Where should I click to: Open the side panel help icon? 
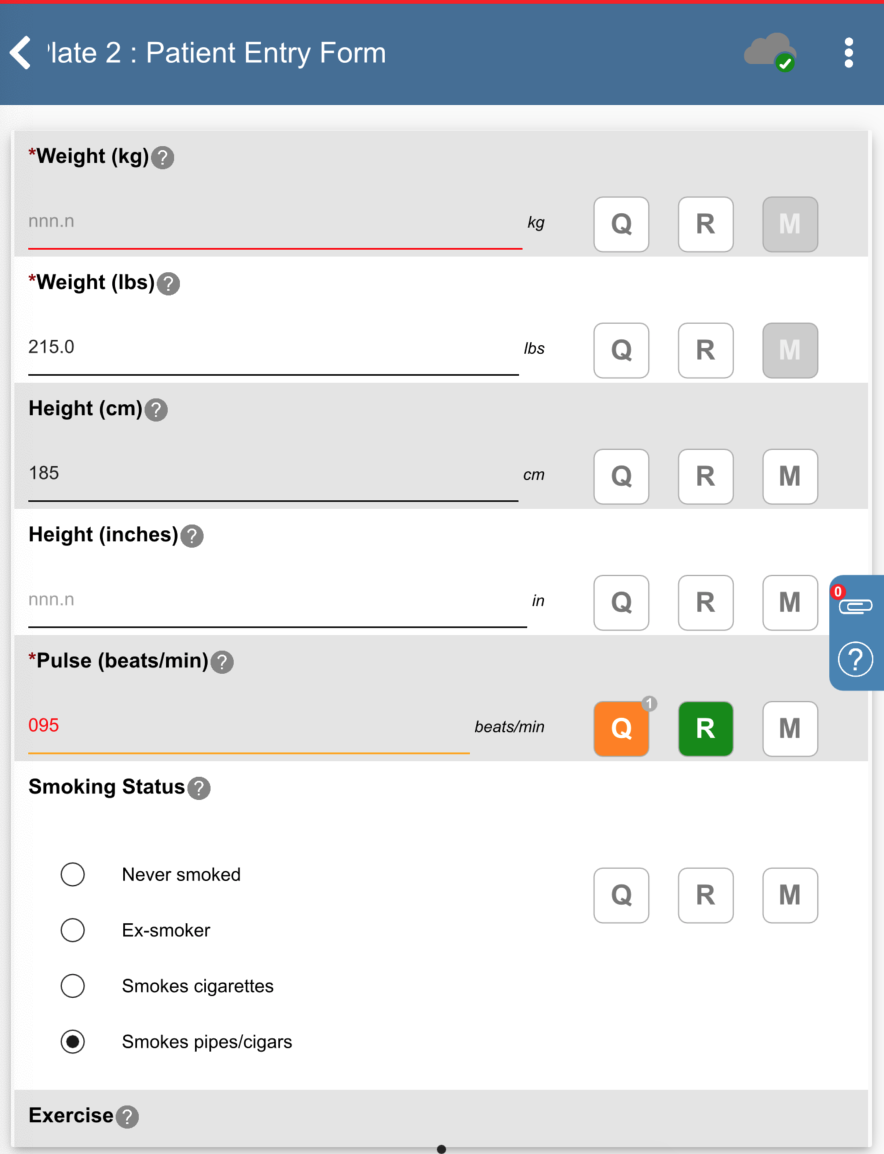[855, 659]
